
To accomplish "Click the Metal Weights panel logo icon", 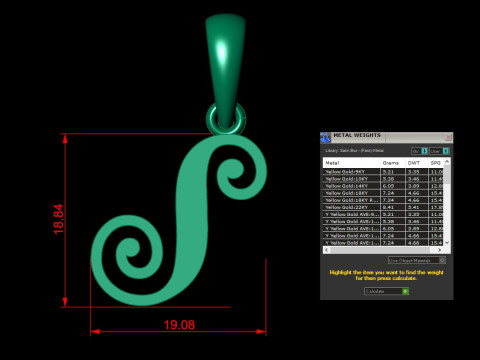I will pos(325,137).
